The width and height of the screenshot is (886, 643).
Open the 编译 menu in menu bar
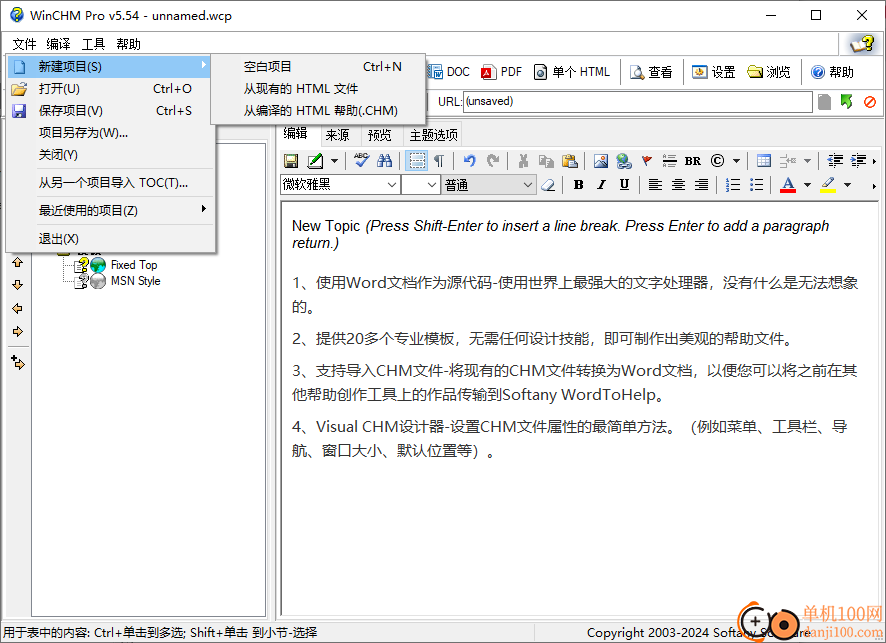tap(58, 44)
